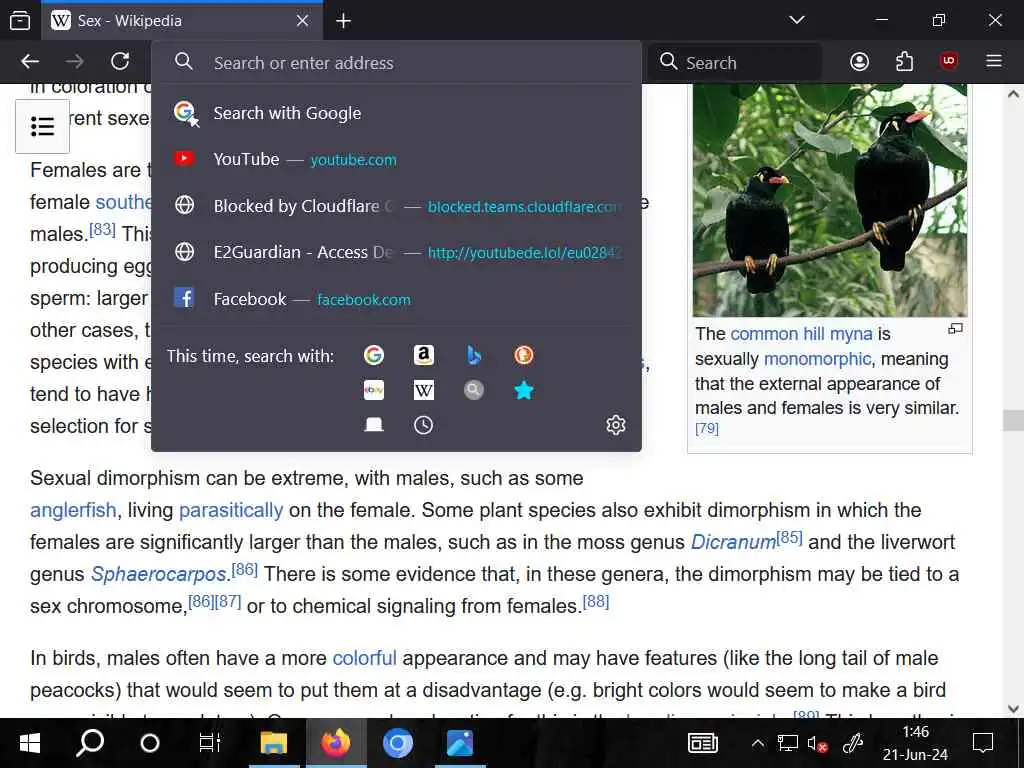
Task: Switch to Chromium from taskbar
Action: pyautogui.click(x=398, y=743)
